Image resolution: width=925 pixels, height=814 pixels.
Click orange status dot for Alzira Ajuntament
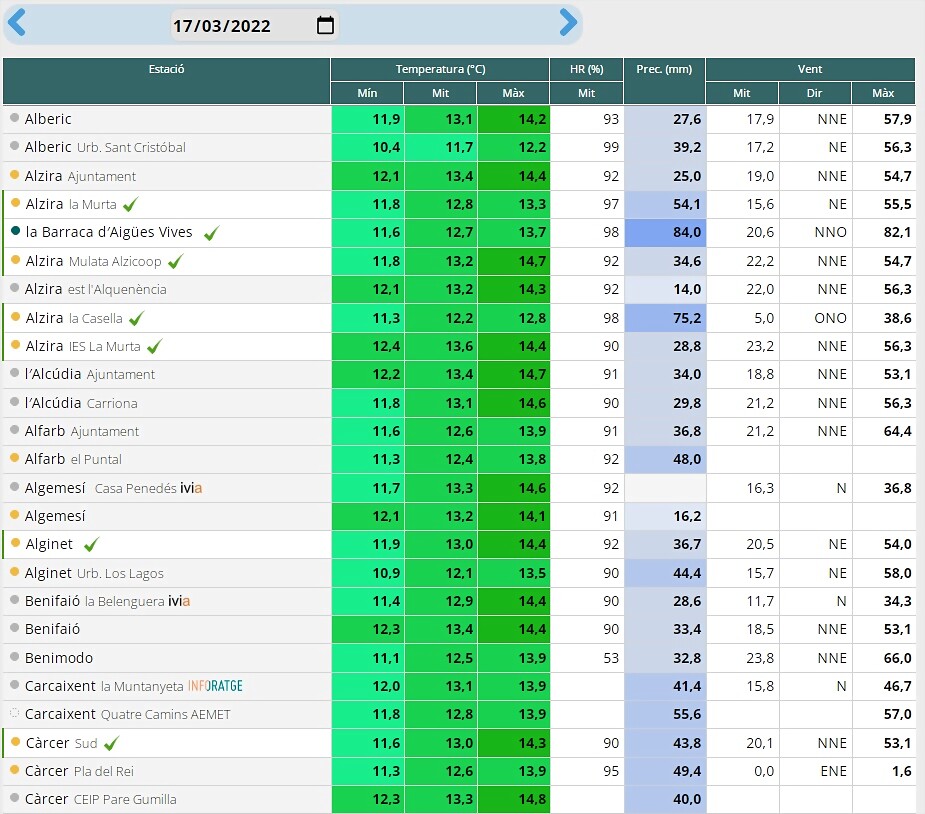coord(15,175)
